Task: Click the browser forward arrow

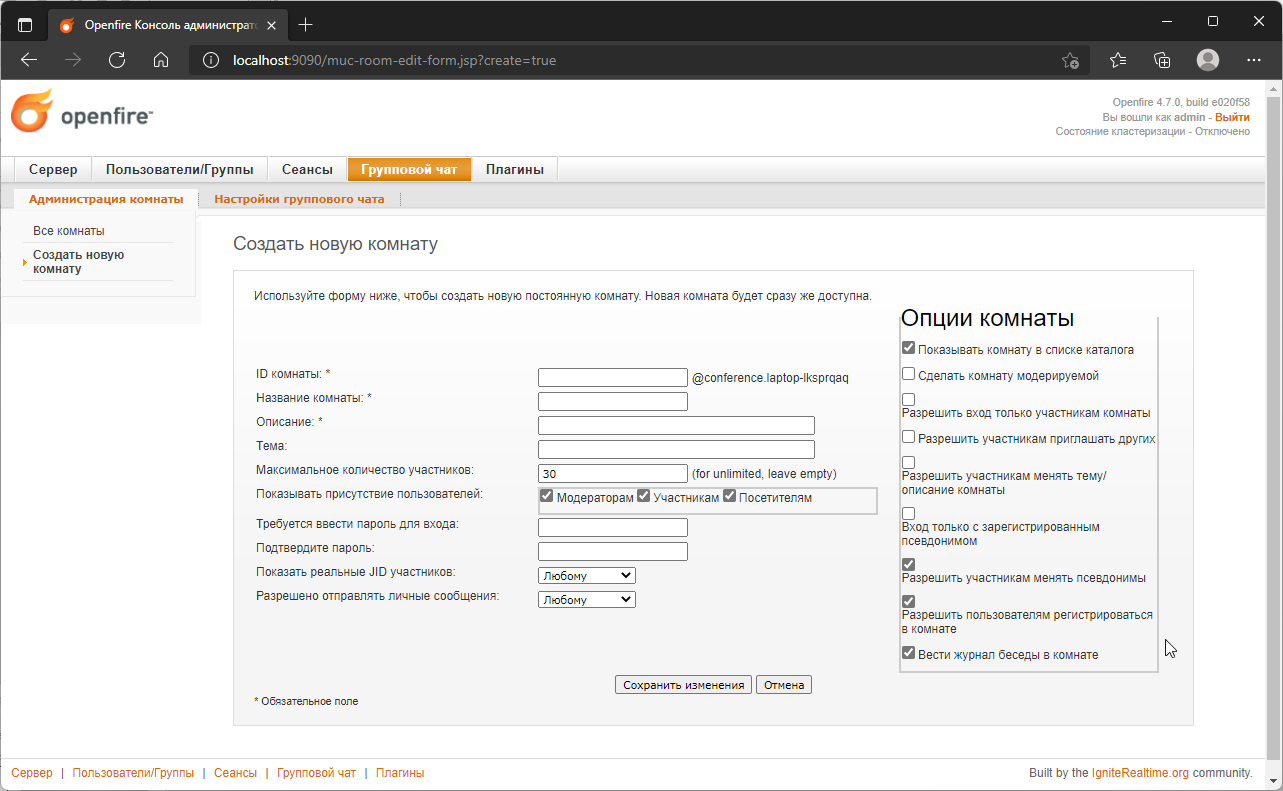Action: 73,60
